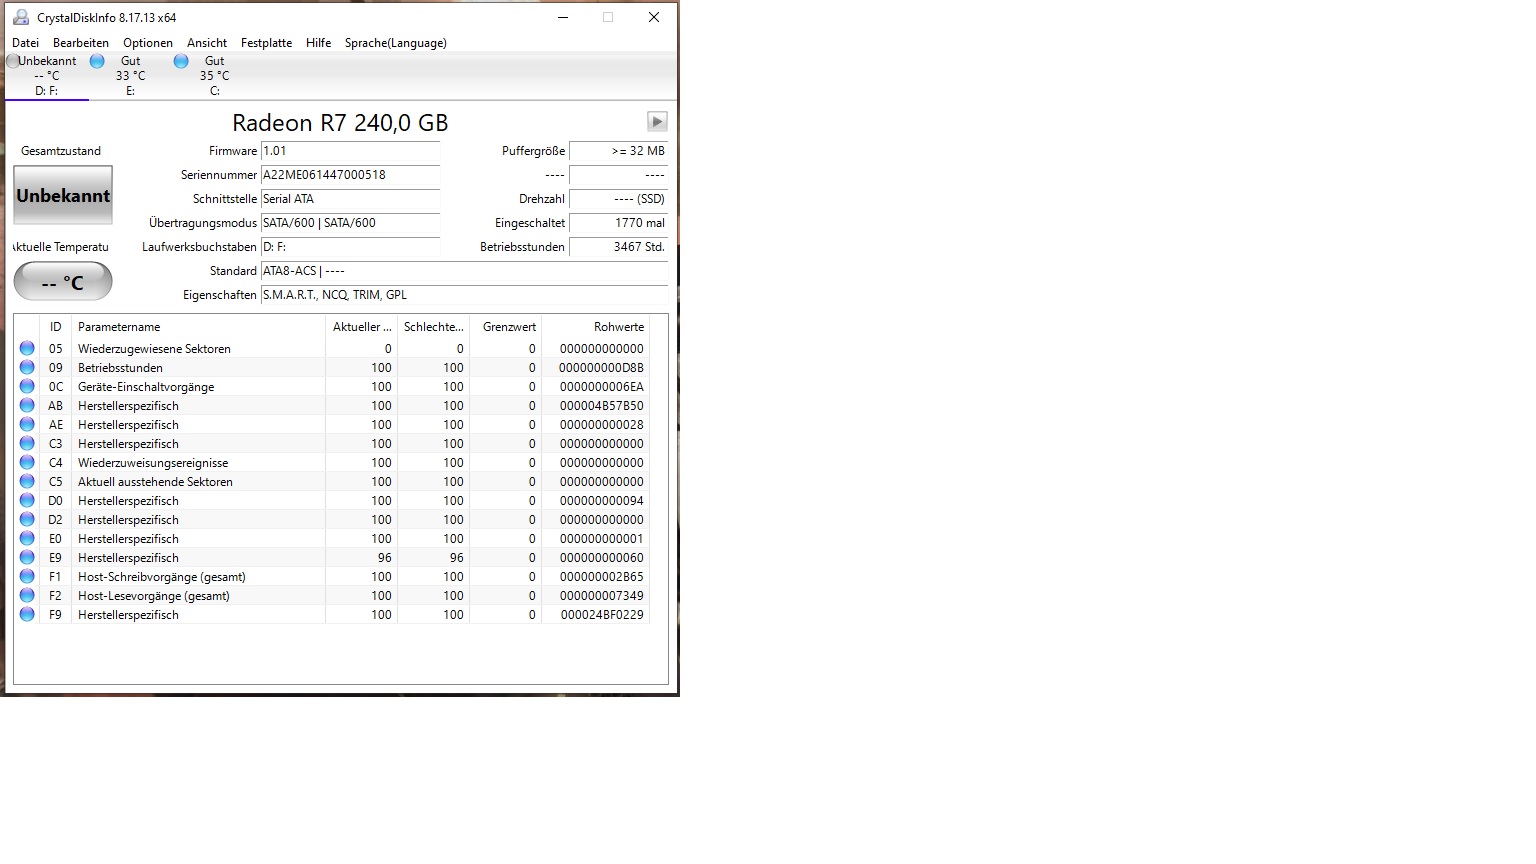Select Host-Schreibvorgänge (gesamt) row text

[162, 577]
